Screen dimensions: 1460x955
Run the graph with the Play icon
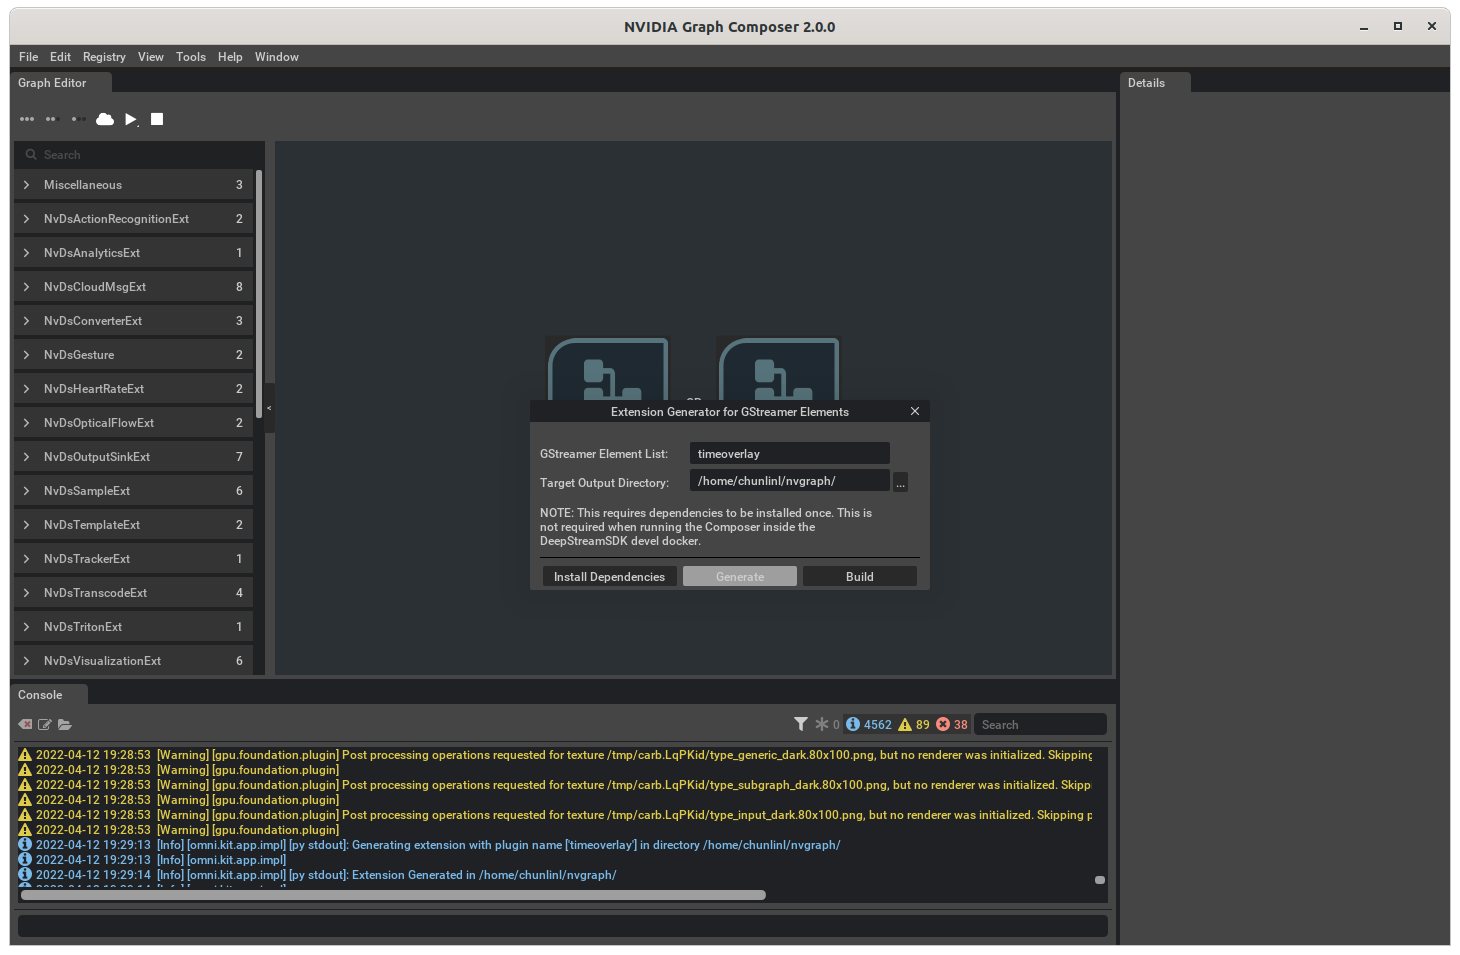pyautogui.click(x=130, y=118)
